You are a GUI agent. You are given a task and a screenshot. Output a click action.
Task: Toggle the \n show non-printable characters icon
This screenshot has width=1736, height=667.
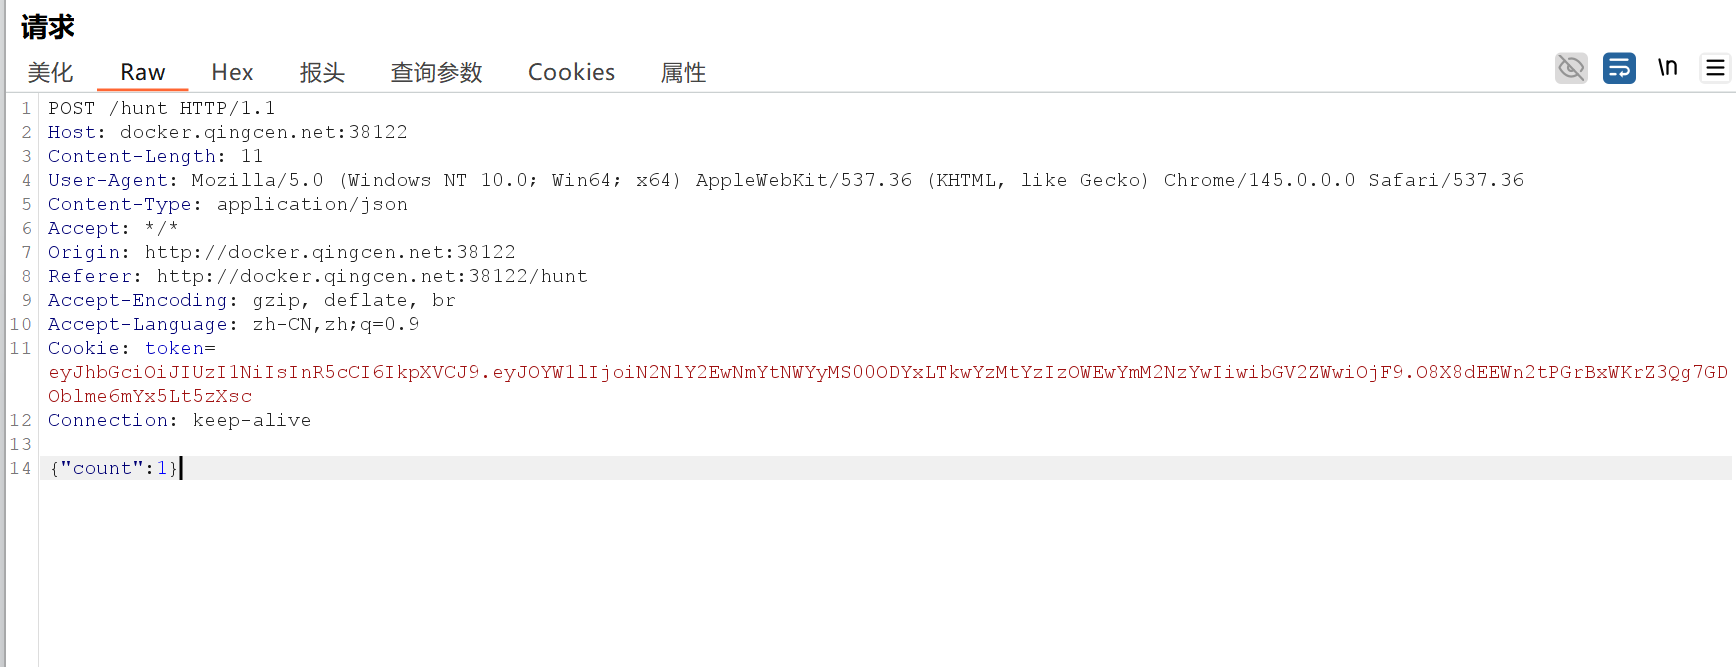(1667, 68)
